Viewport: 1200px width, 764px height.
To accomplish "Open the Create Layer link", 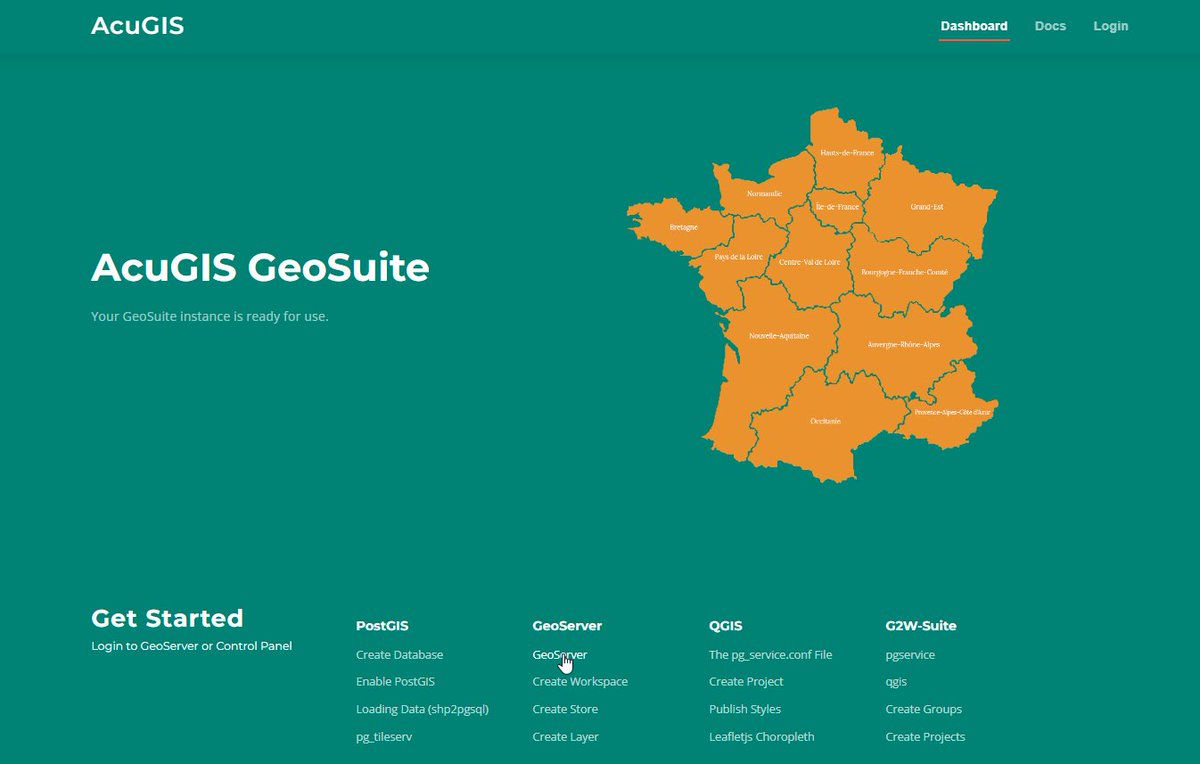I will 565,737.
